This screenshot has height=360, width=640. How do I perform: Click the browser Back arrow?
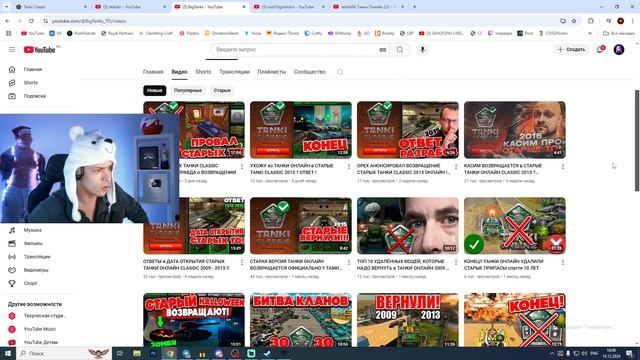click(x=7, y=21)
